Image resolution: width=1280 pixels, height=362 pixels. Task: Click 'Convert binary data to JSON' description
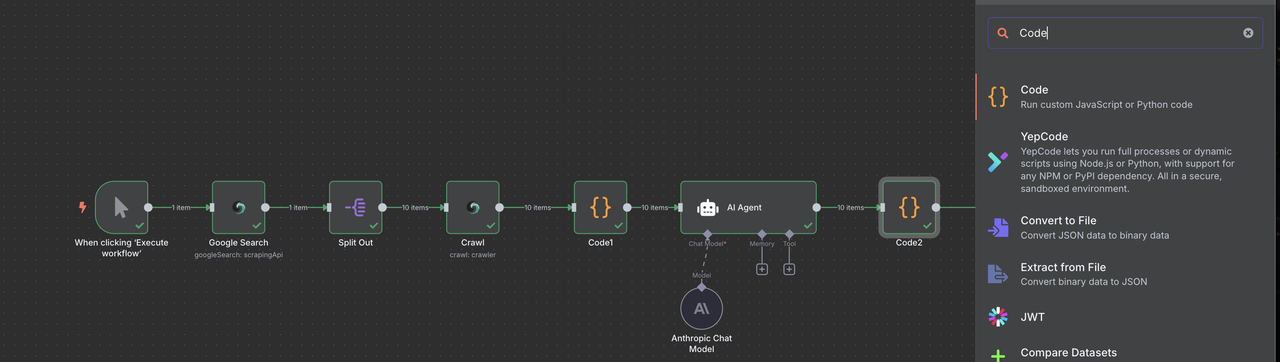1083,281
